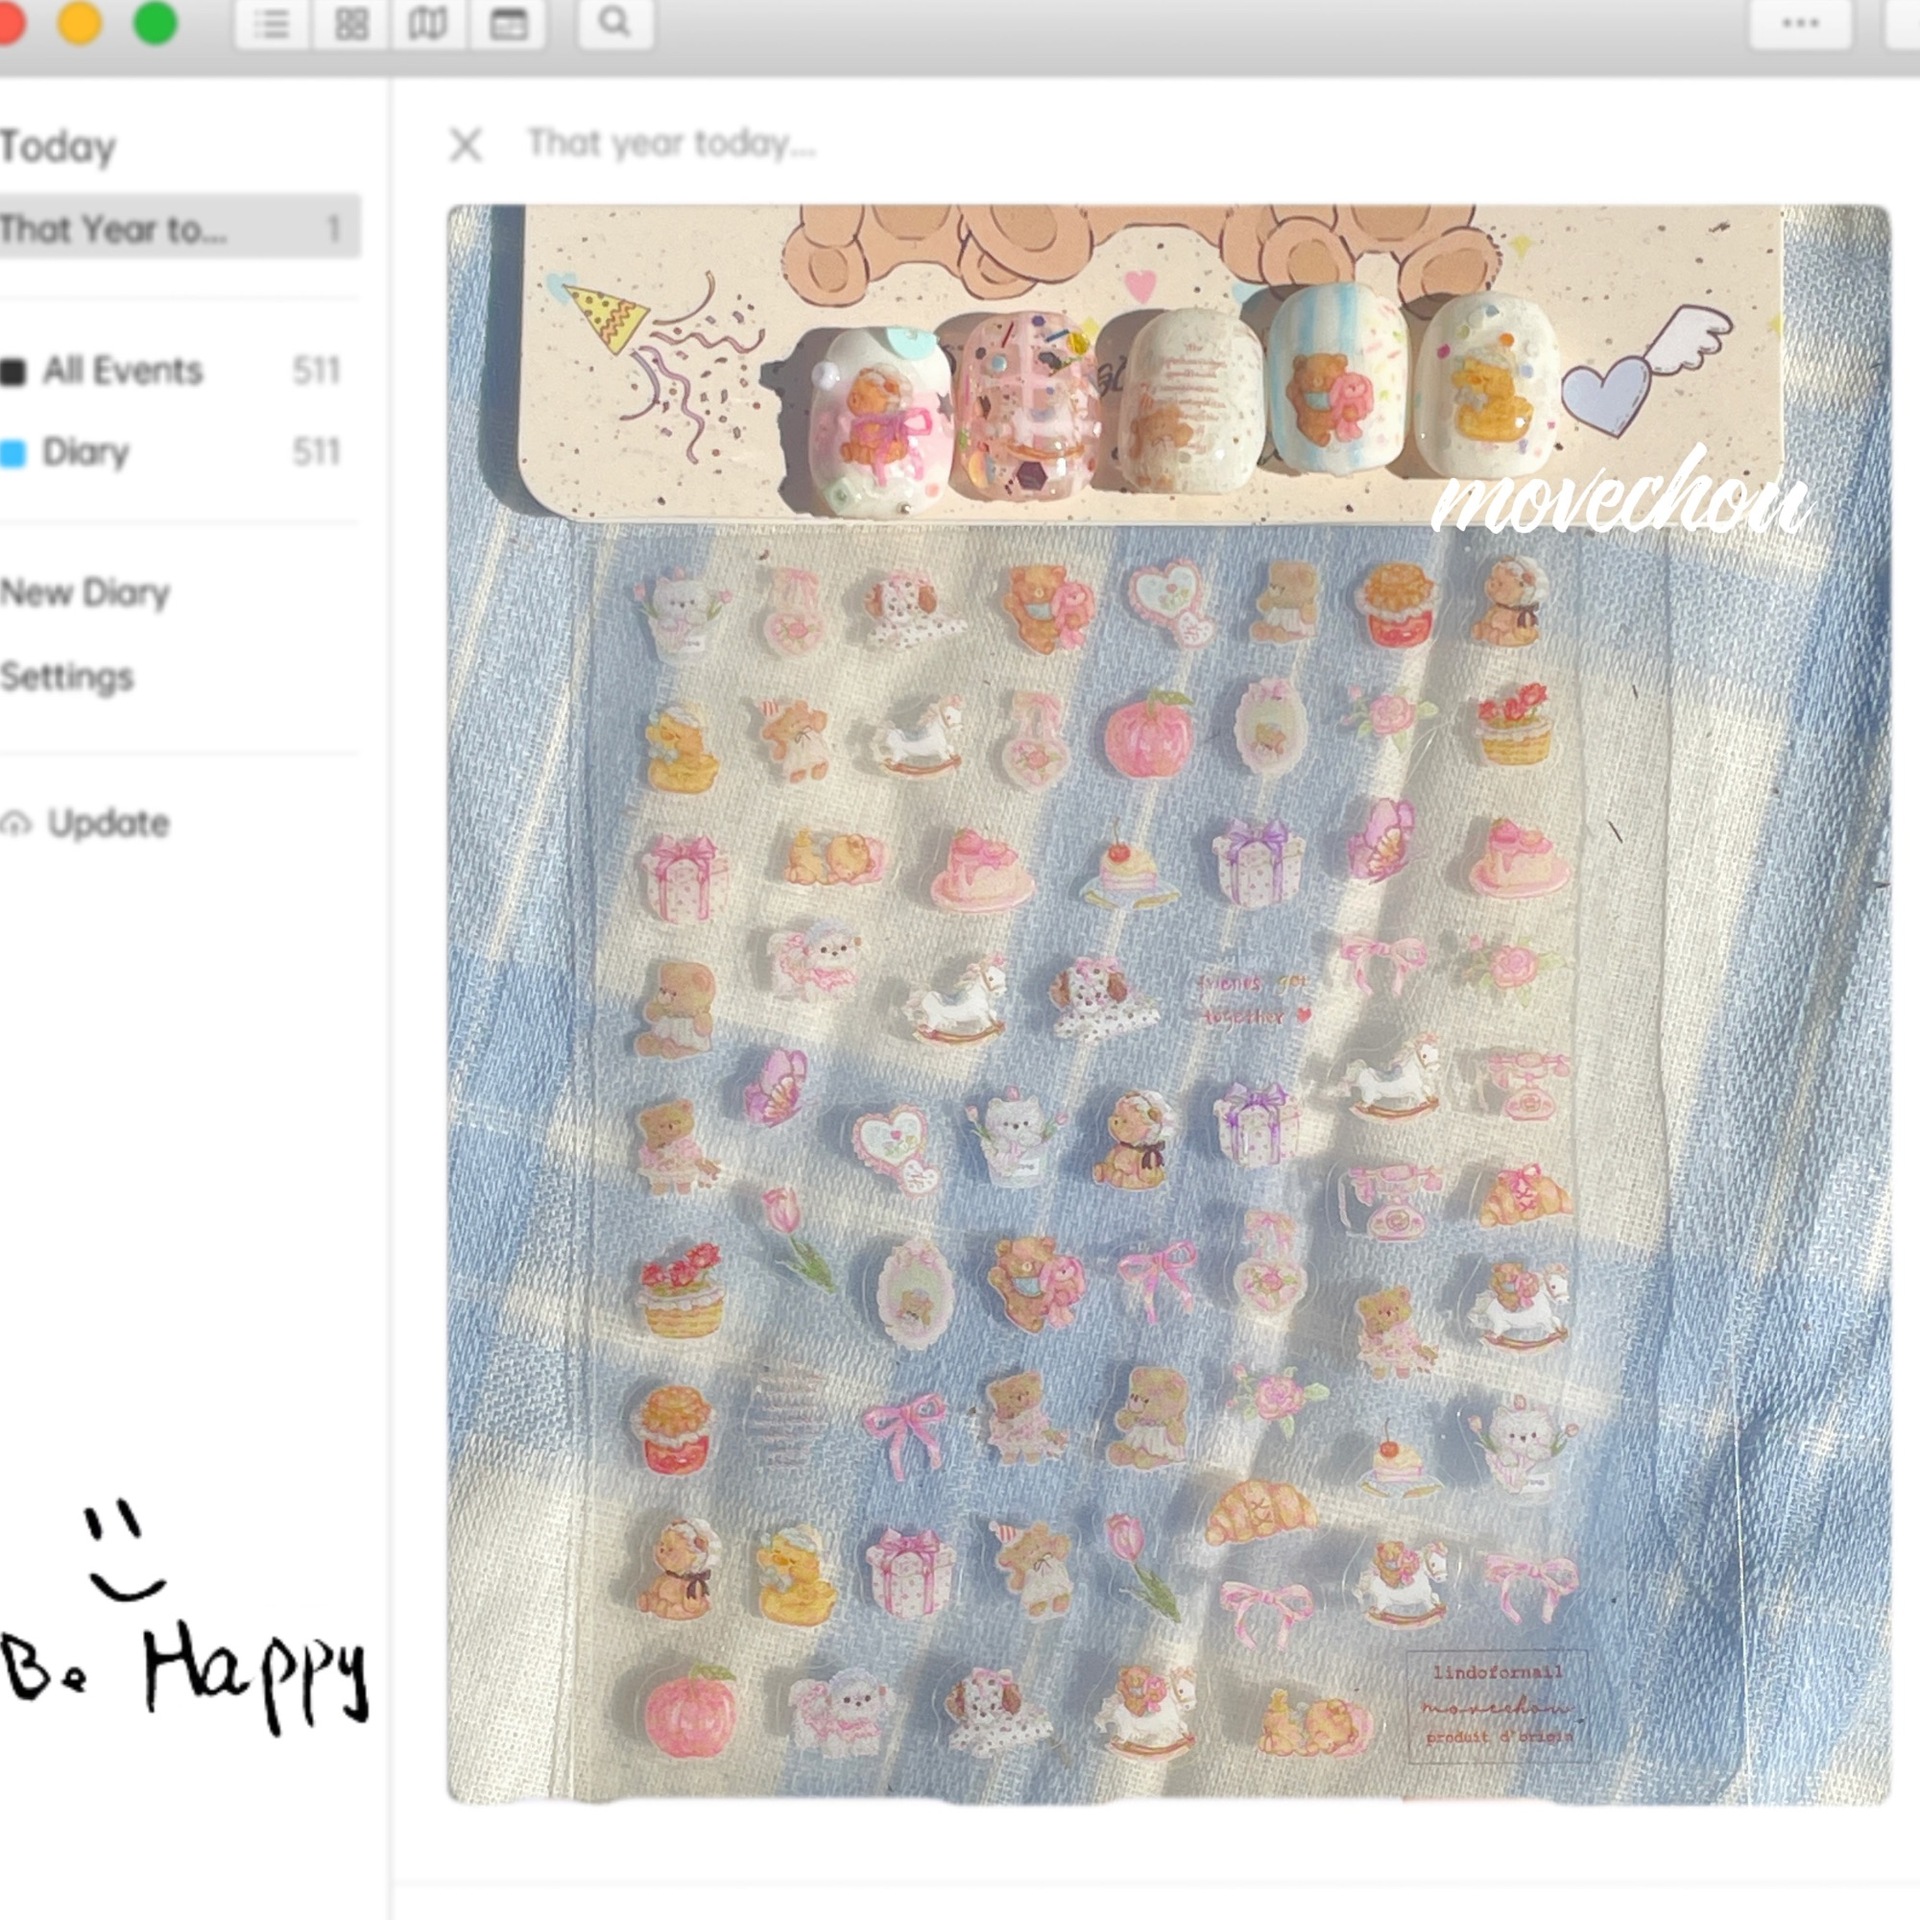The height and width of the screenshot is (1920, 1920).
Task: Close the That year today panel
Action: click(466, 145)
